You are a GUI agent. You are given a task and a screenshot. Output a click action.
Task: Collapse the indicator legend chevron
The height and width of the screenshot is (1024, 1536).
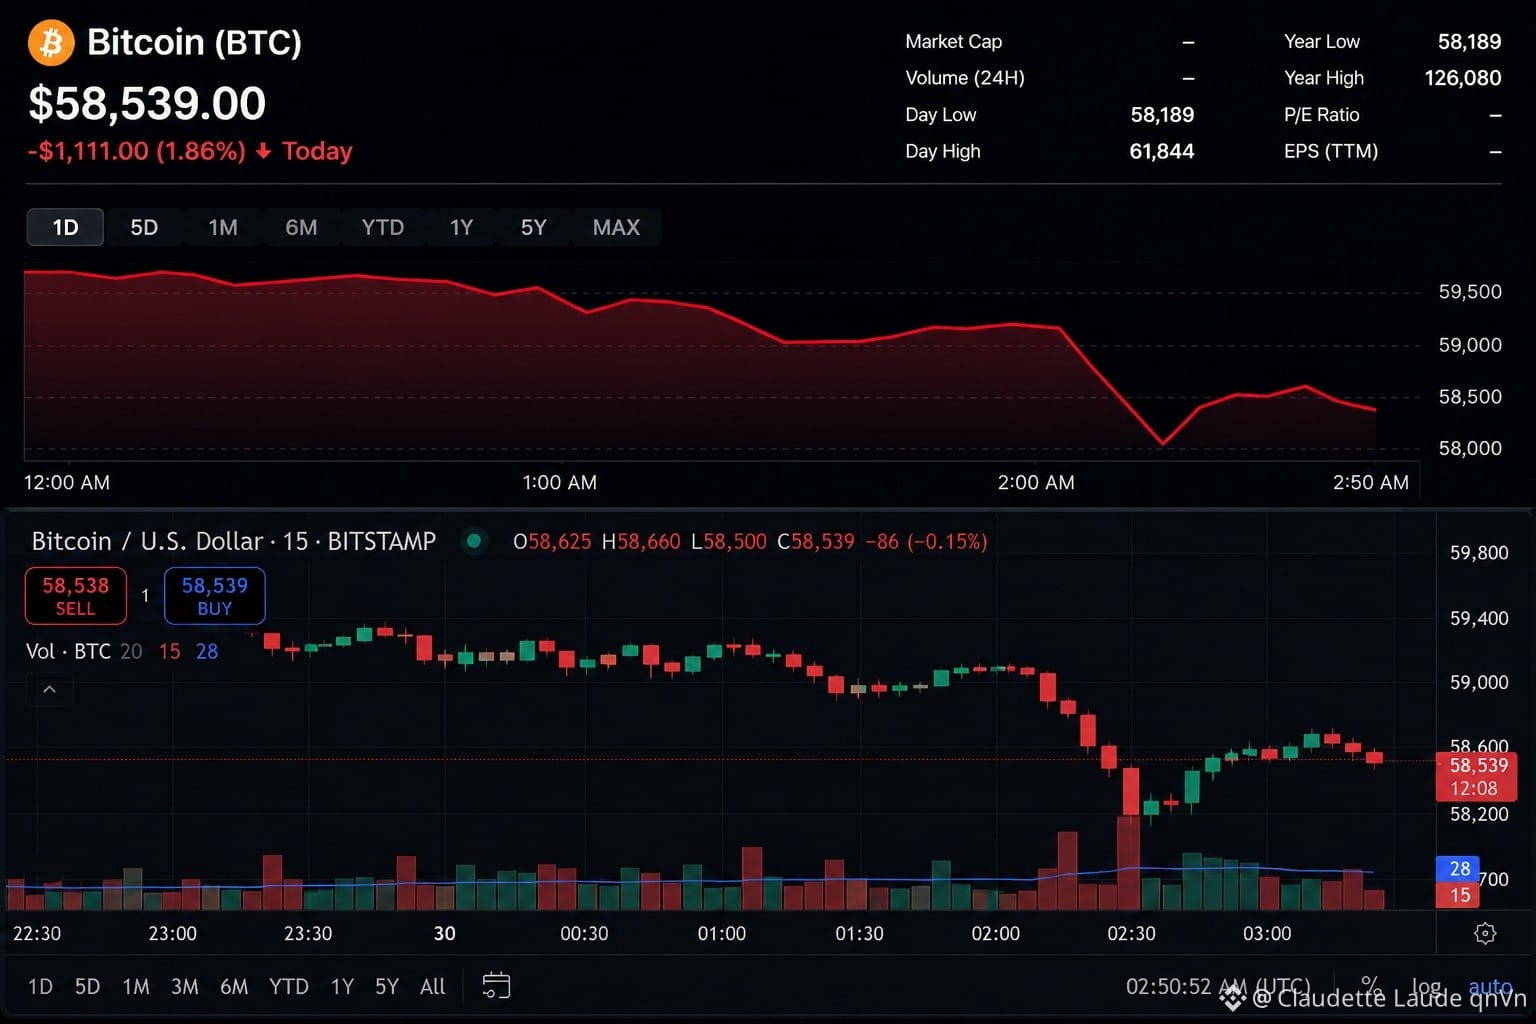(49, 689)
